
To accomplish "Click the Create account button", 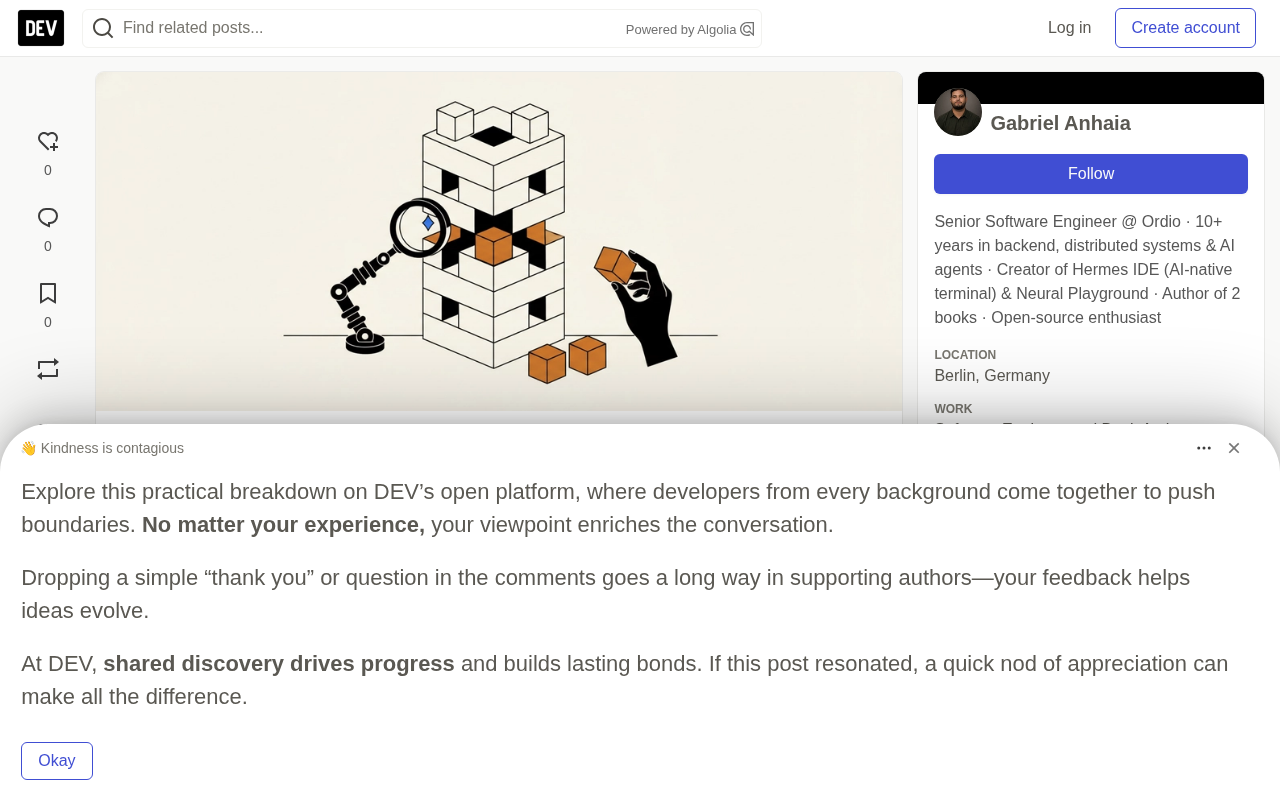I will click(1185, 28).
